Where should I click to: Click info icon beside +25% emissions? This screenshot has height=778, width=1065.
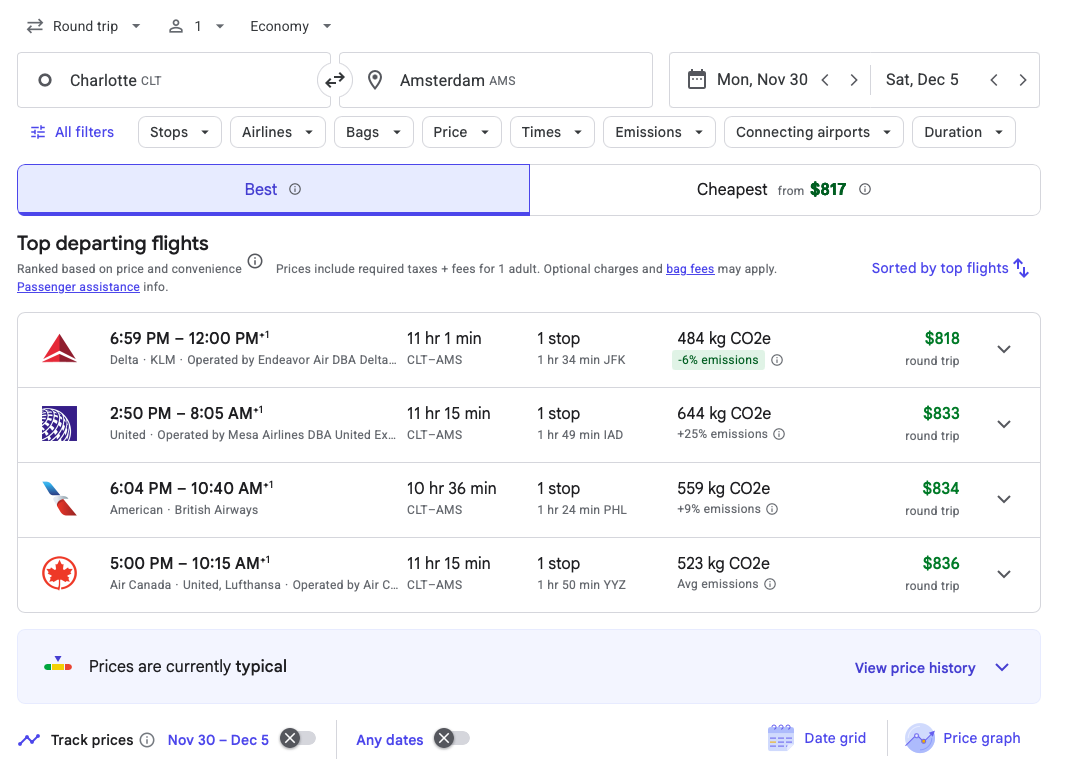[779, 434]
